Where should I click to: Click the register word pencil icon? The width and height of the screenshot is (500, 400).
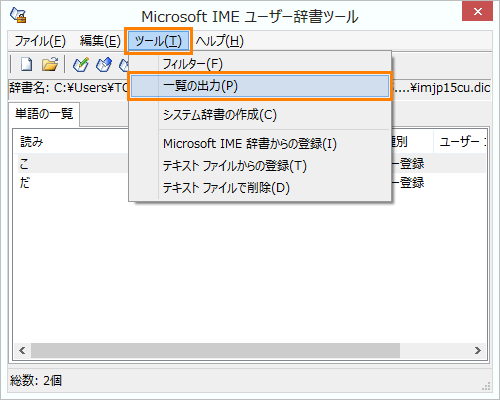click(81, 64)
